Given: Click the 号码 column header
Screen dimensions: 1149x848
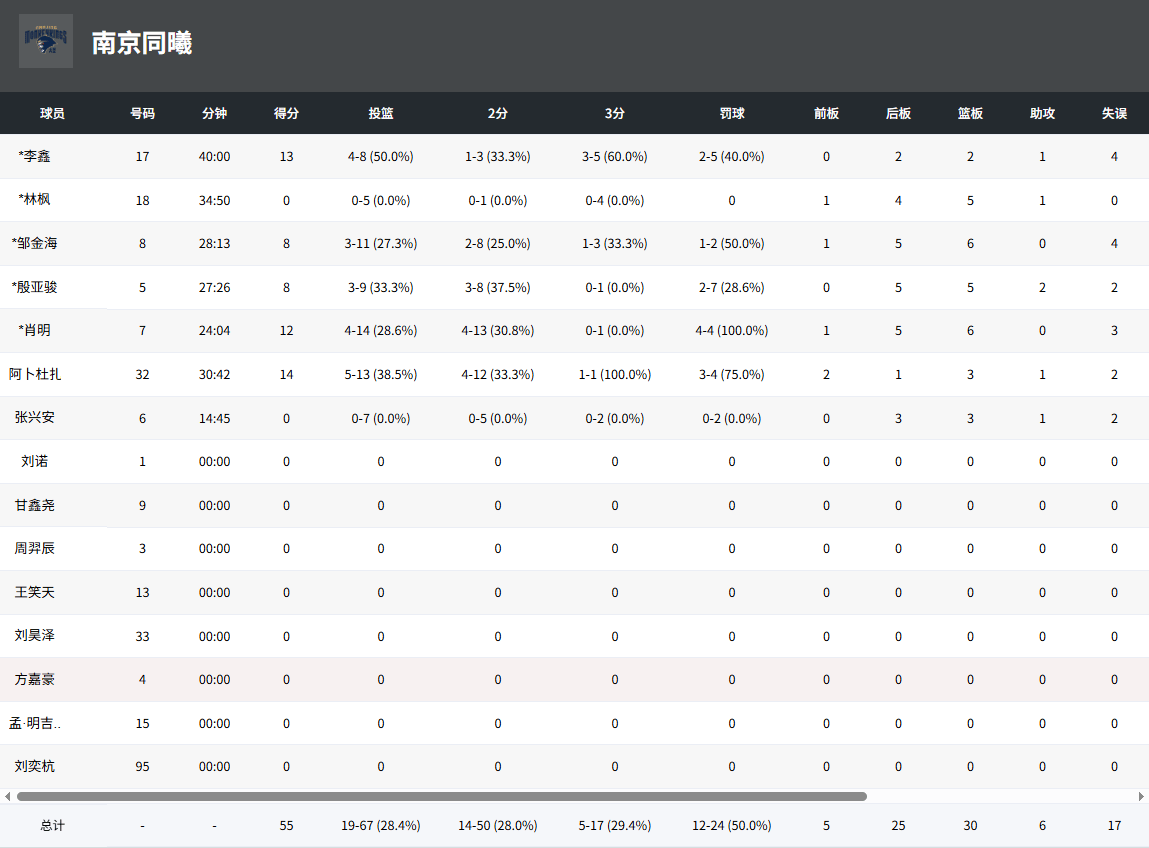Looking at the screenshot, I should pos(142,113).
